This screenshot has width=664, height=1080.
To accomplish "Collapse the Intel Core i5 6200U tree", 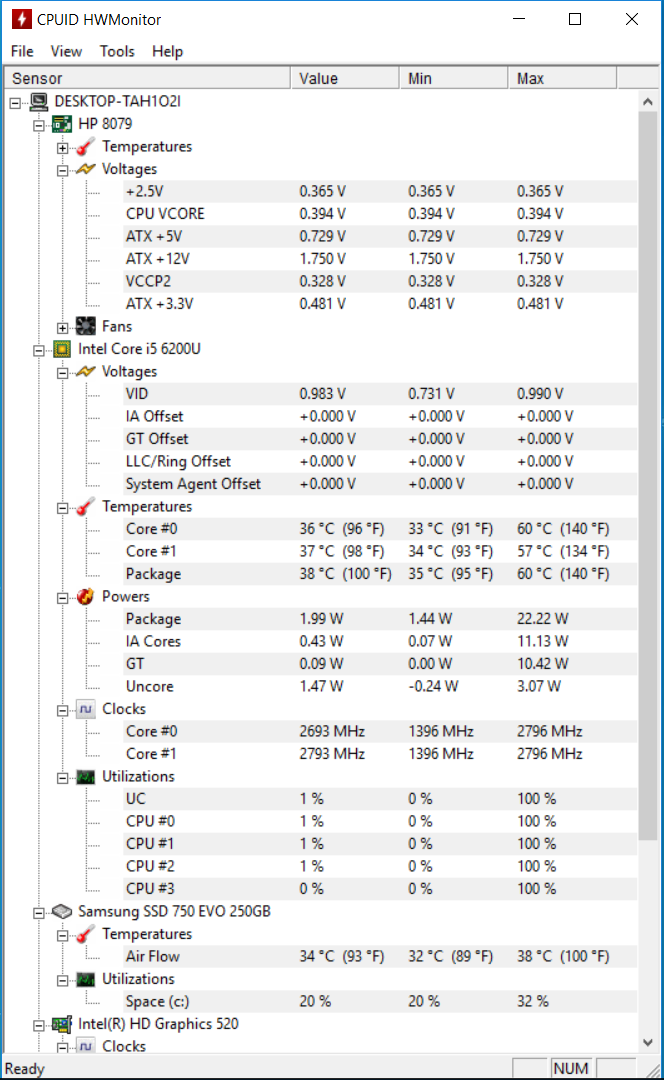I will click(39, 350).
